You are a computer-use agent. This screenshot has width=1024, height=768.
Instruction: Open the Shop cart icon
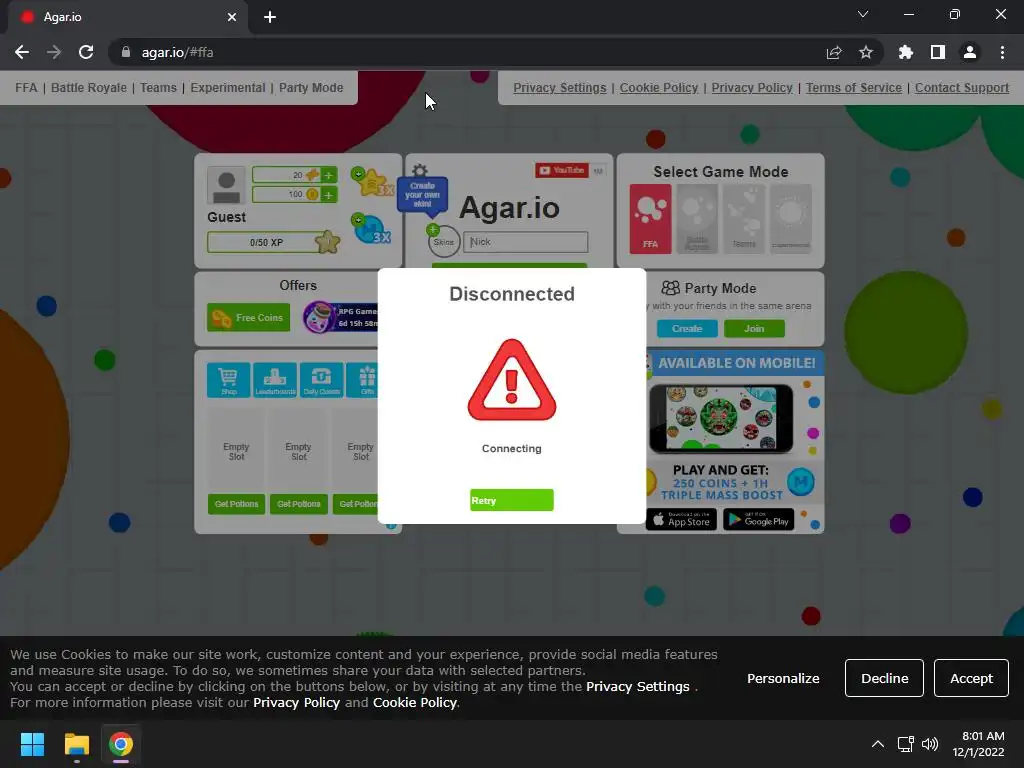pyautogui.click(x=229, y=379)
